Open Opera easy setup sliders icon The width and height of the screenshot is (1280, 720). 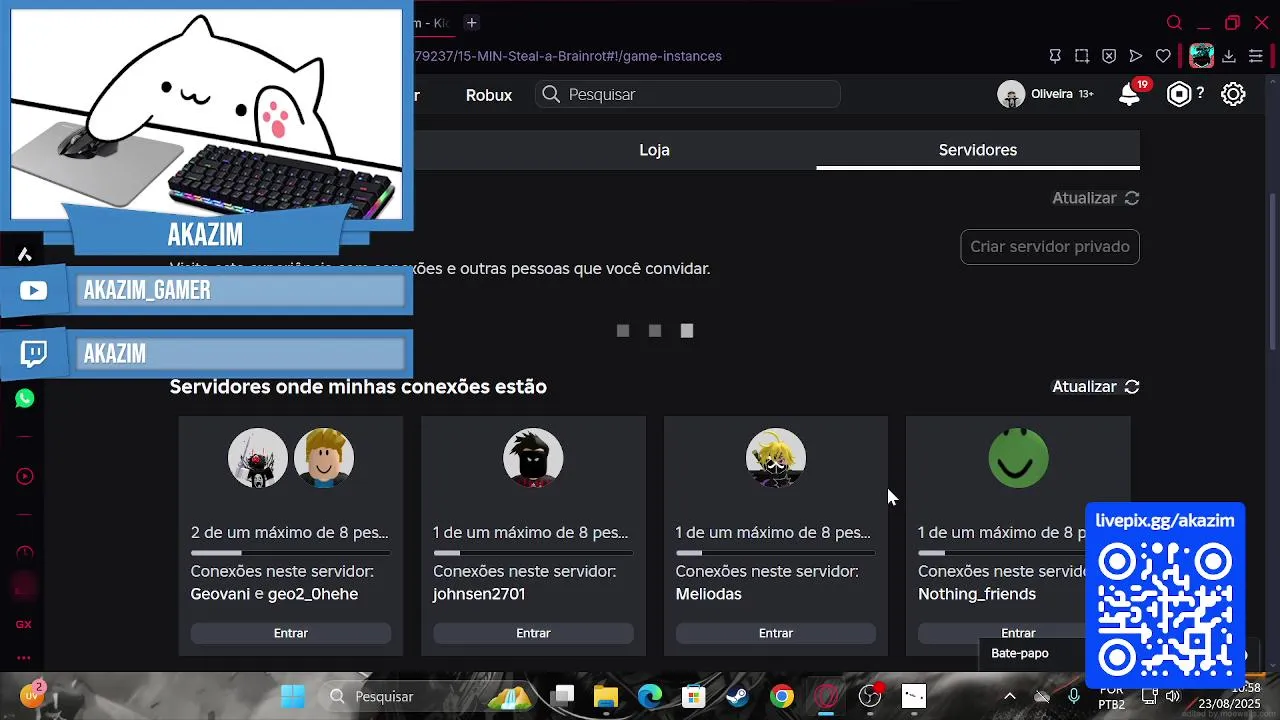click(x=1256, y=56)
